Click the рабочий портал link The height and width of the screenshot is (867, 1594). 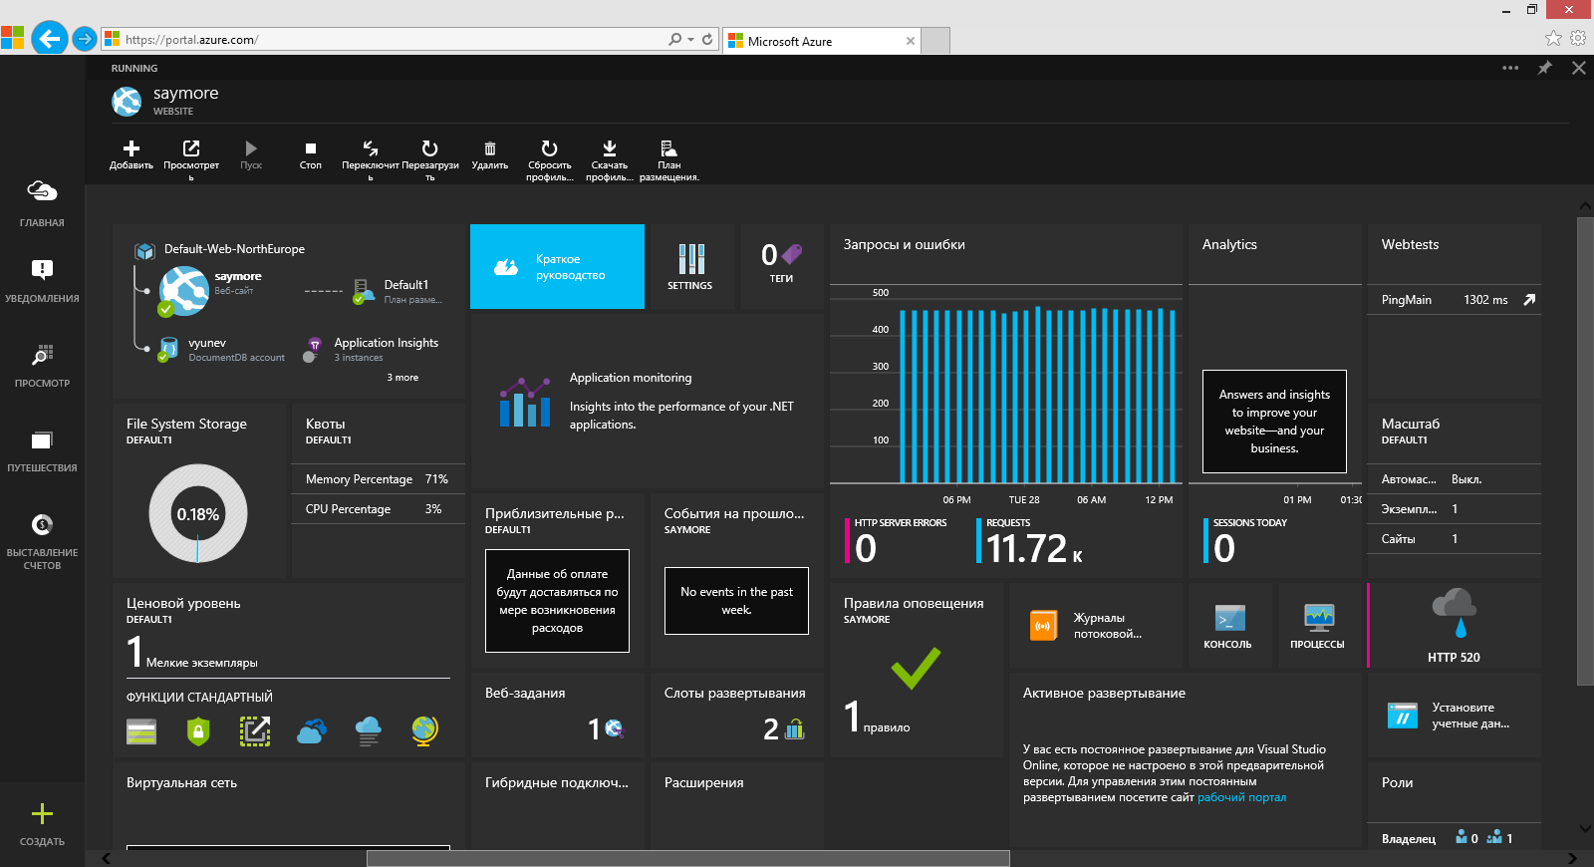coord(1241,797)
